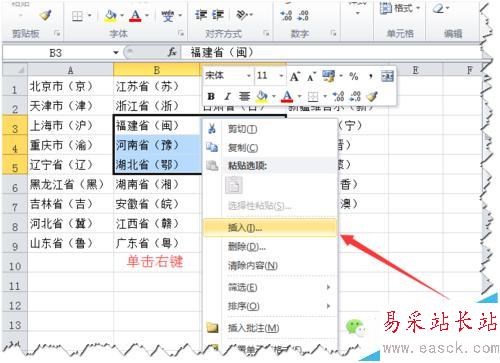Click the Name Box showing B3
This screenshot has height=363, width=500.
(x=56, y=53)
